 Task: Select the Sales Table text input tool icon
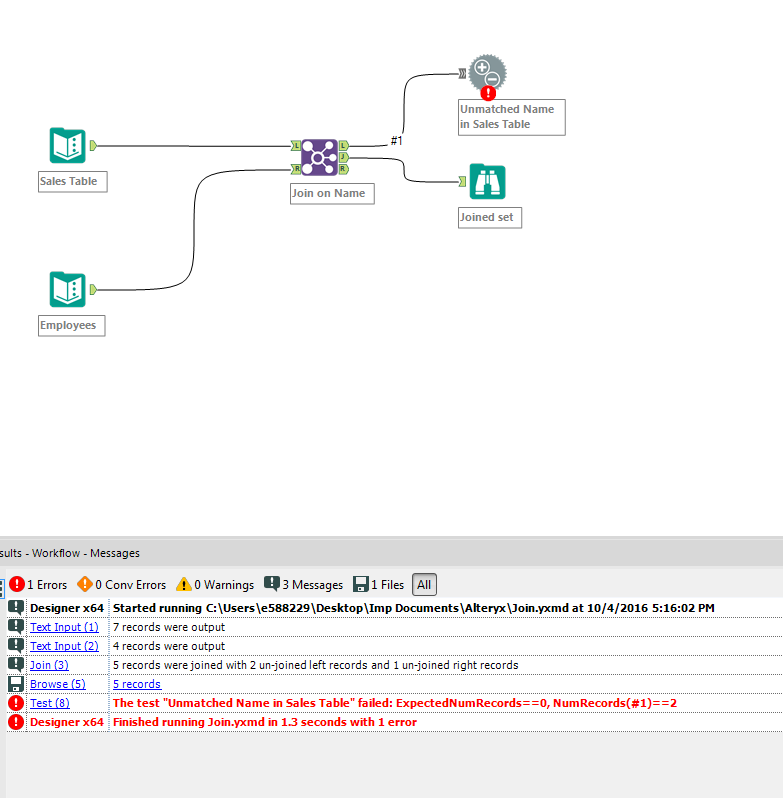(68, 146)
